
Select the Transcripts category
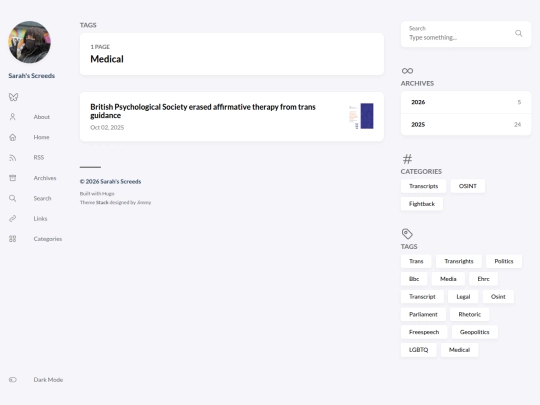pyautogui.click(x=423, y=186)
